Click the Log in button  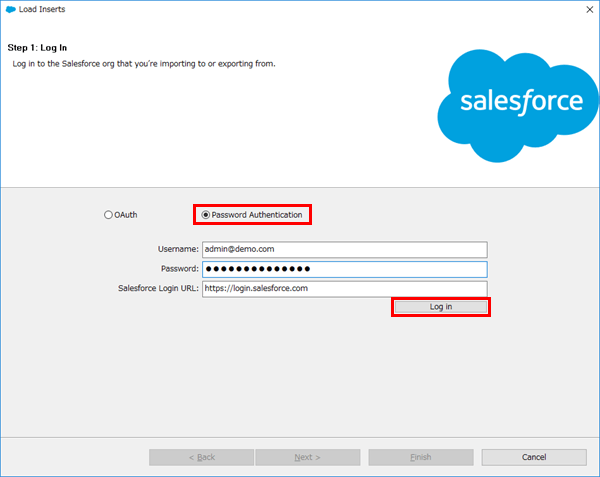(x=441, y=307)
